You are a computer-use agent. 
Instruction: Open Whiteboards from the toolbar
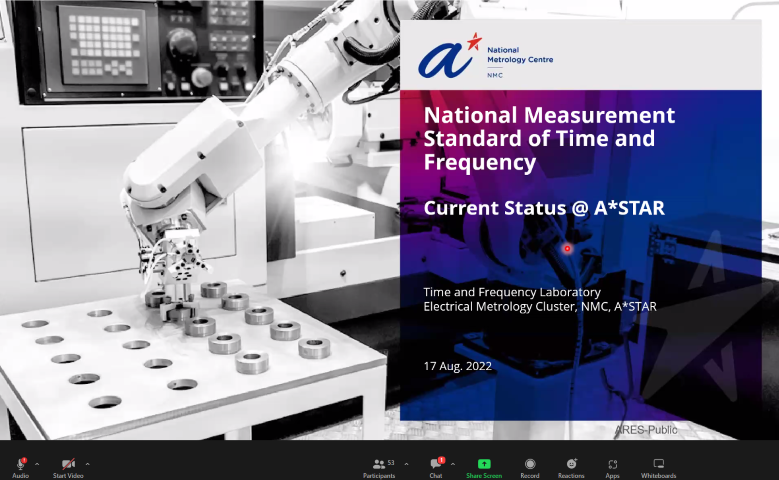(658, 465)
